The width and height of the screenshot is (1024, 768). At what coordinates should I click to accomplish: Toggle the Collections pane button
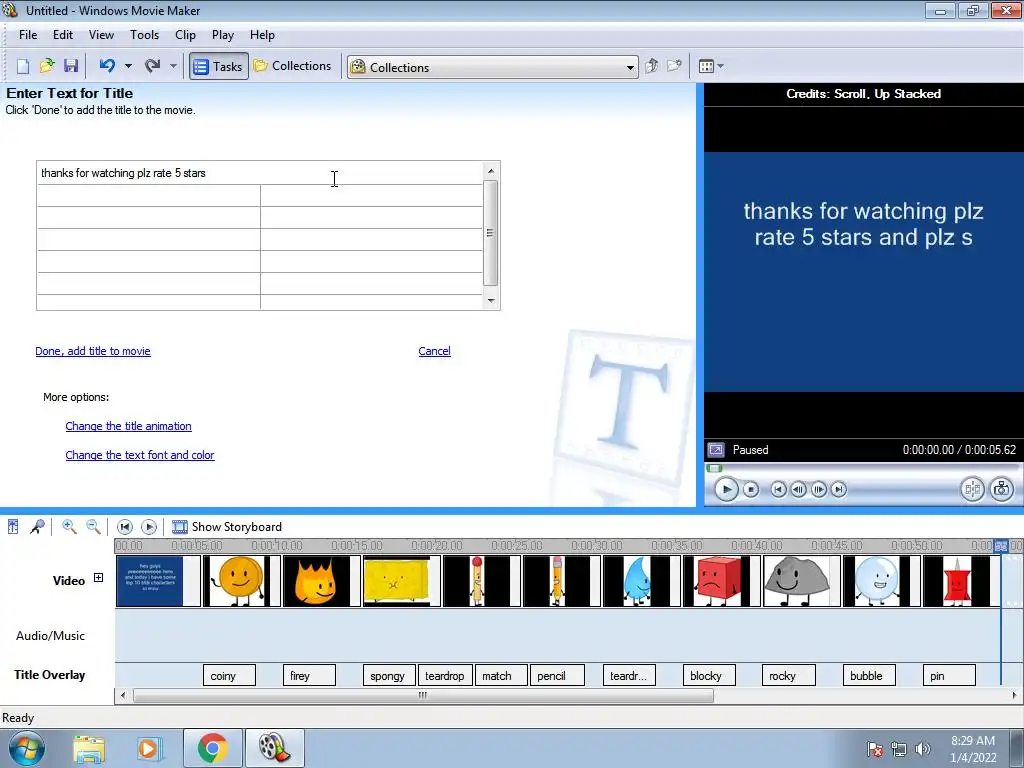pos(293,66)
